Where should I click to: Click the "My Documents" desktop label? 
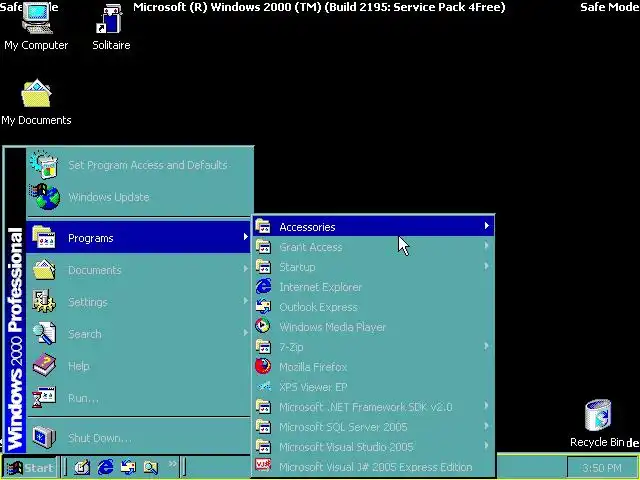(36, 120)
